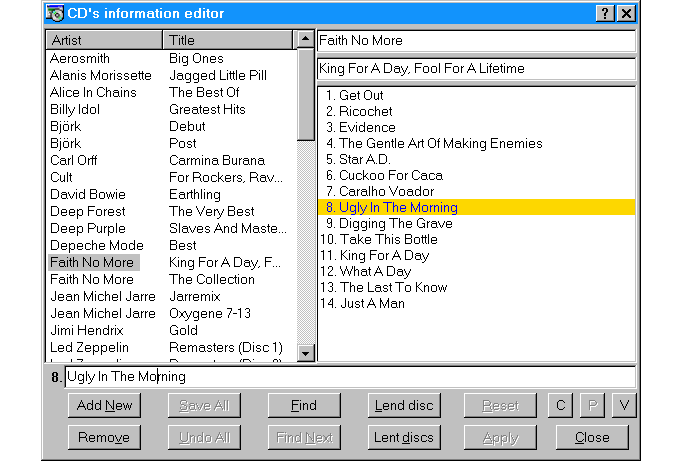Viewport: 683px width, 461px height.
Task: Click the Save All button
Action: point(204,406)
